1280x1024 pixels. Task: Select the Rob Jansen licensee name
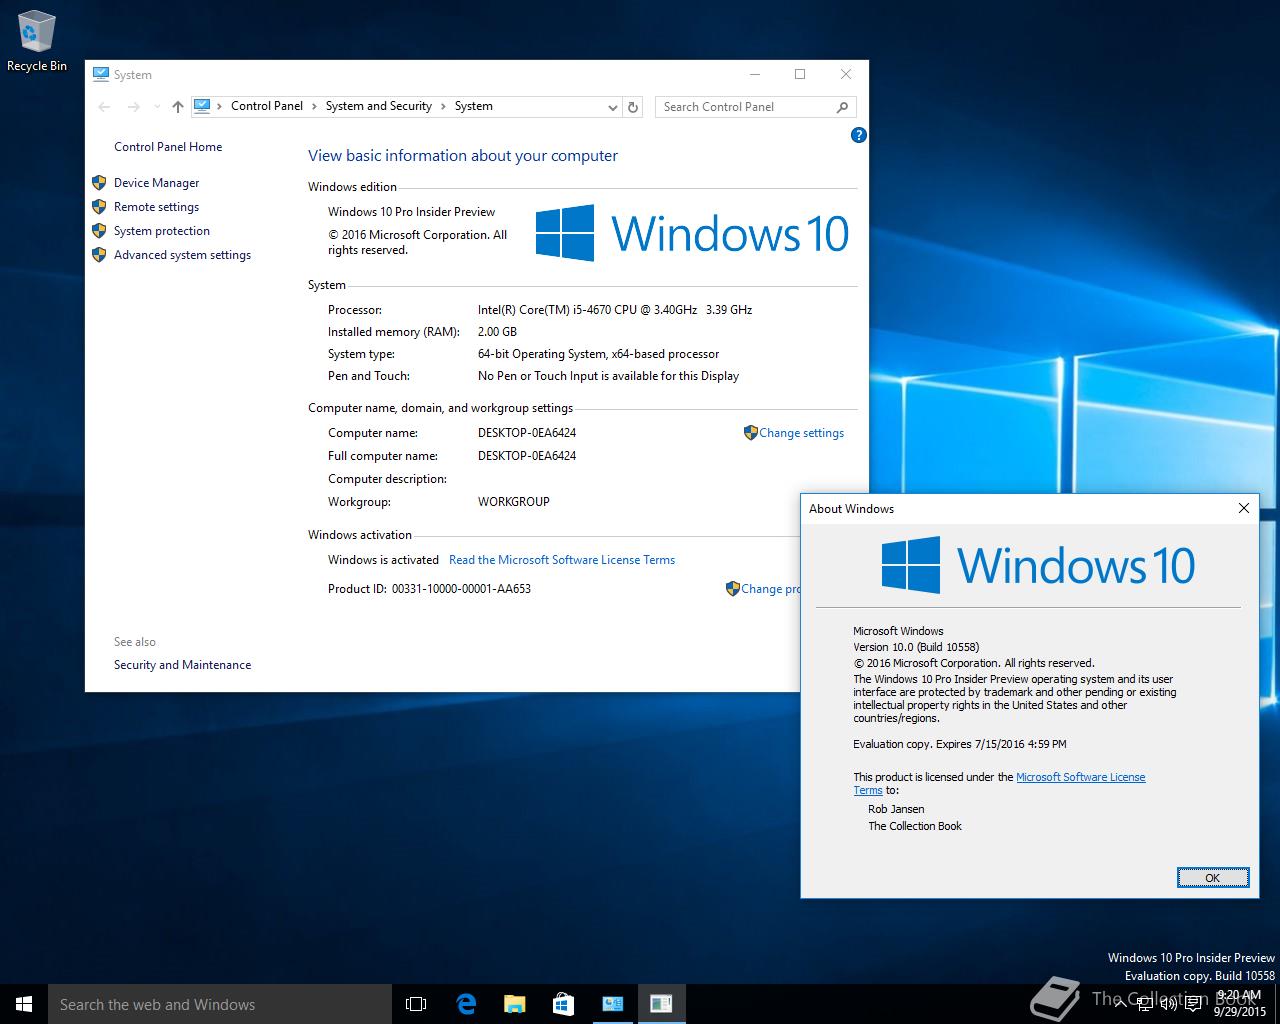click(896, 809)
